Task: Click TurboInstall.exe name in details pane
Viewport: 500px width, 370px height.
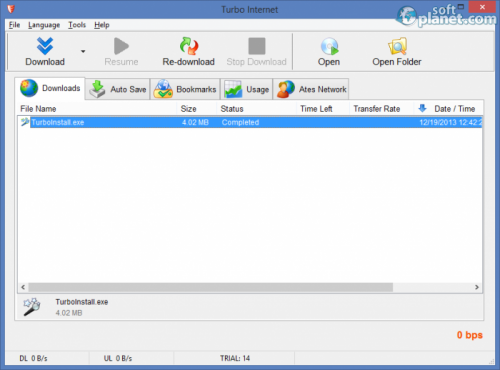Action: click(x=82, y=302)
